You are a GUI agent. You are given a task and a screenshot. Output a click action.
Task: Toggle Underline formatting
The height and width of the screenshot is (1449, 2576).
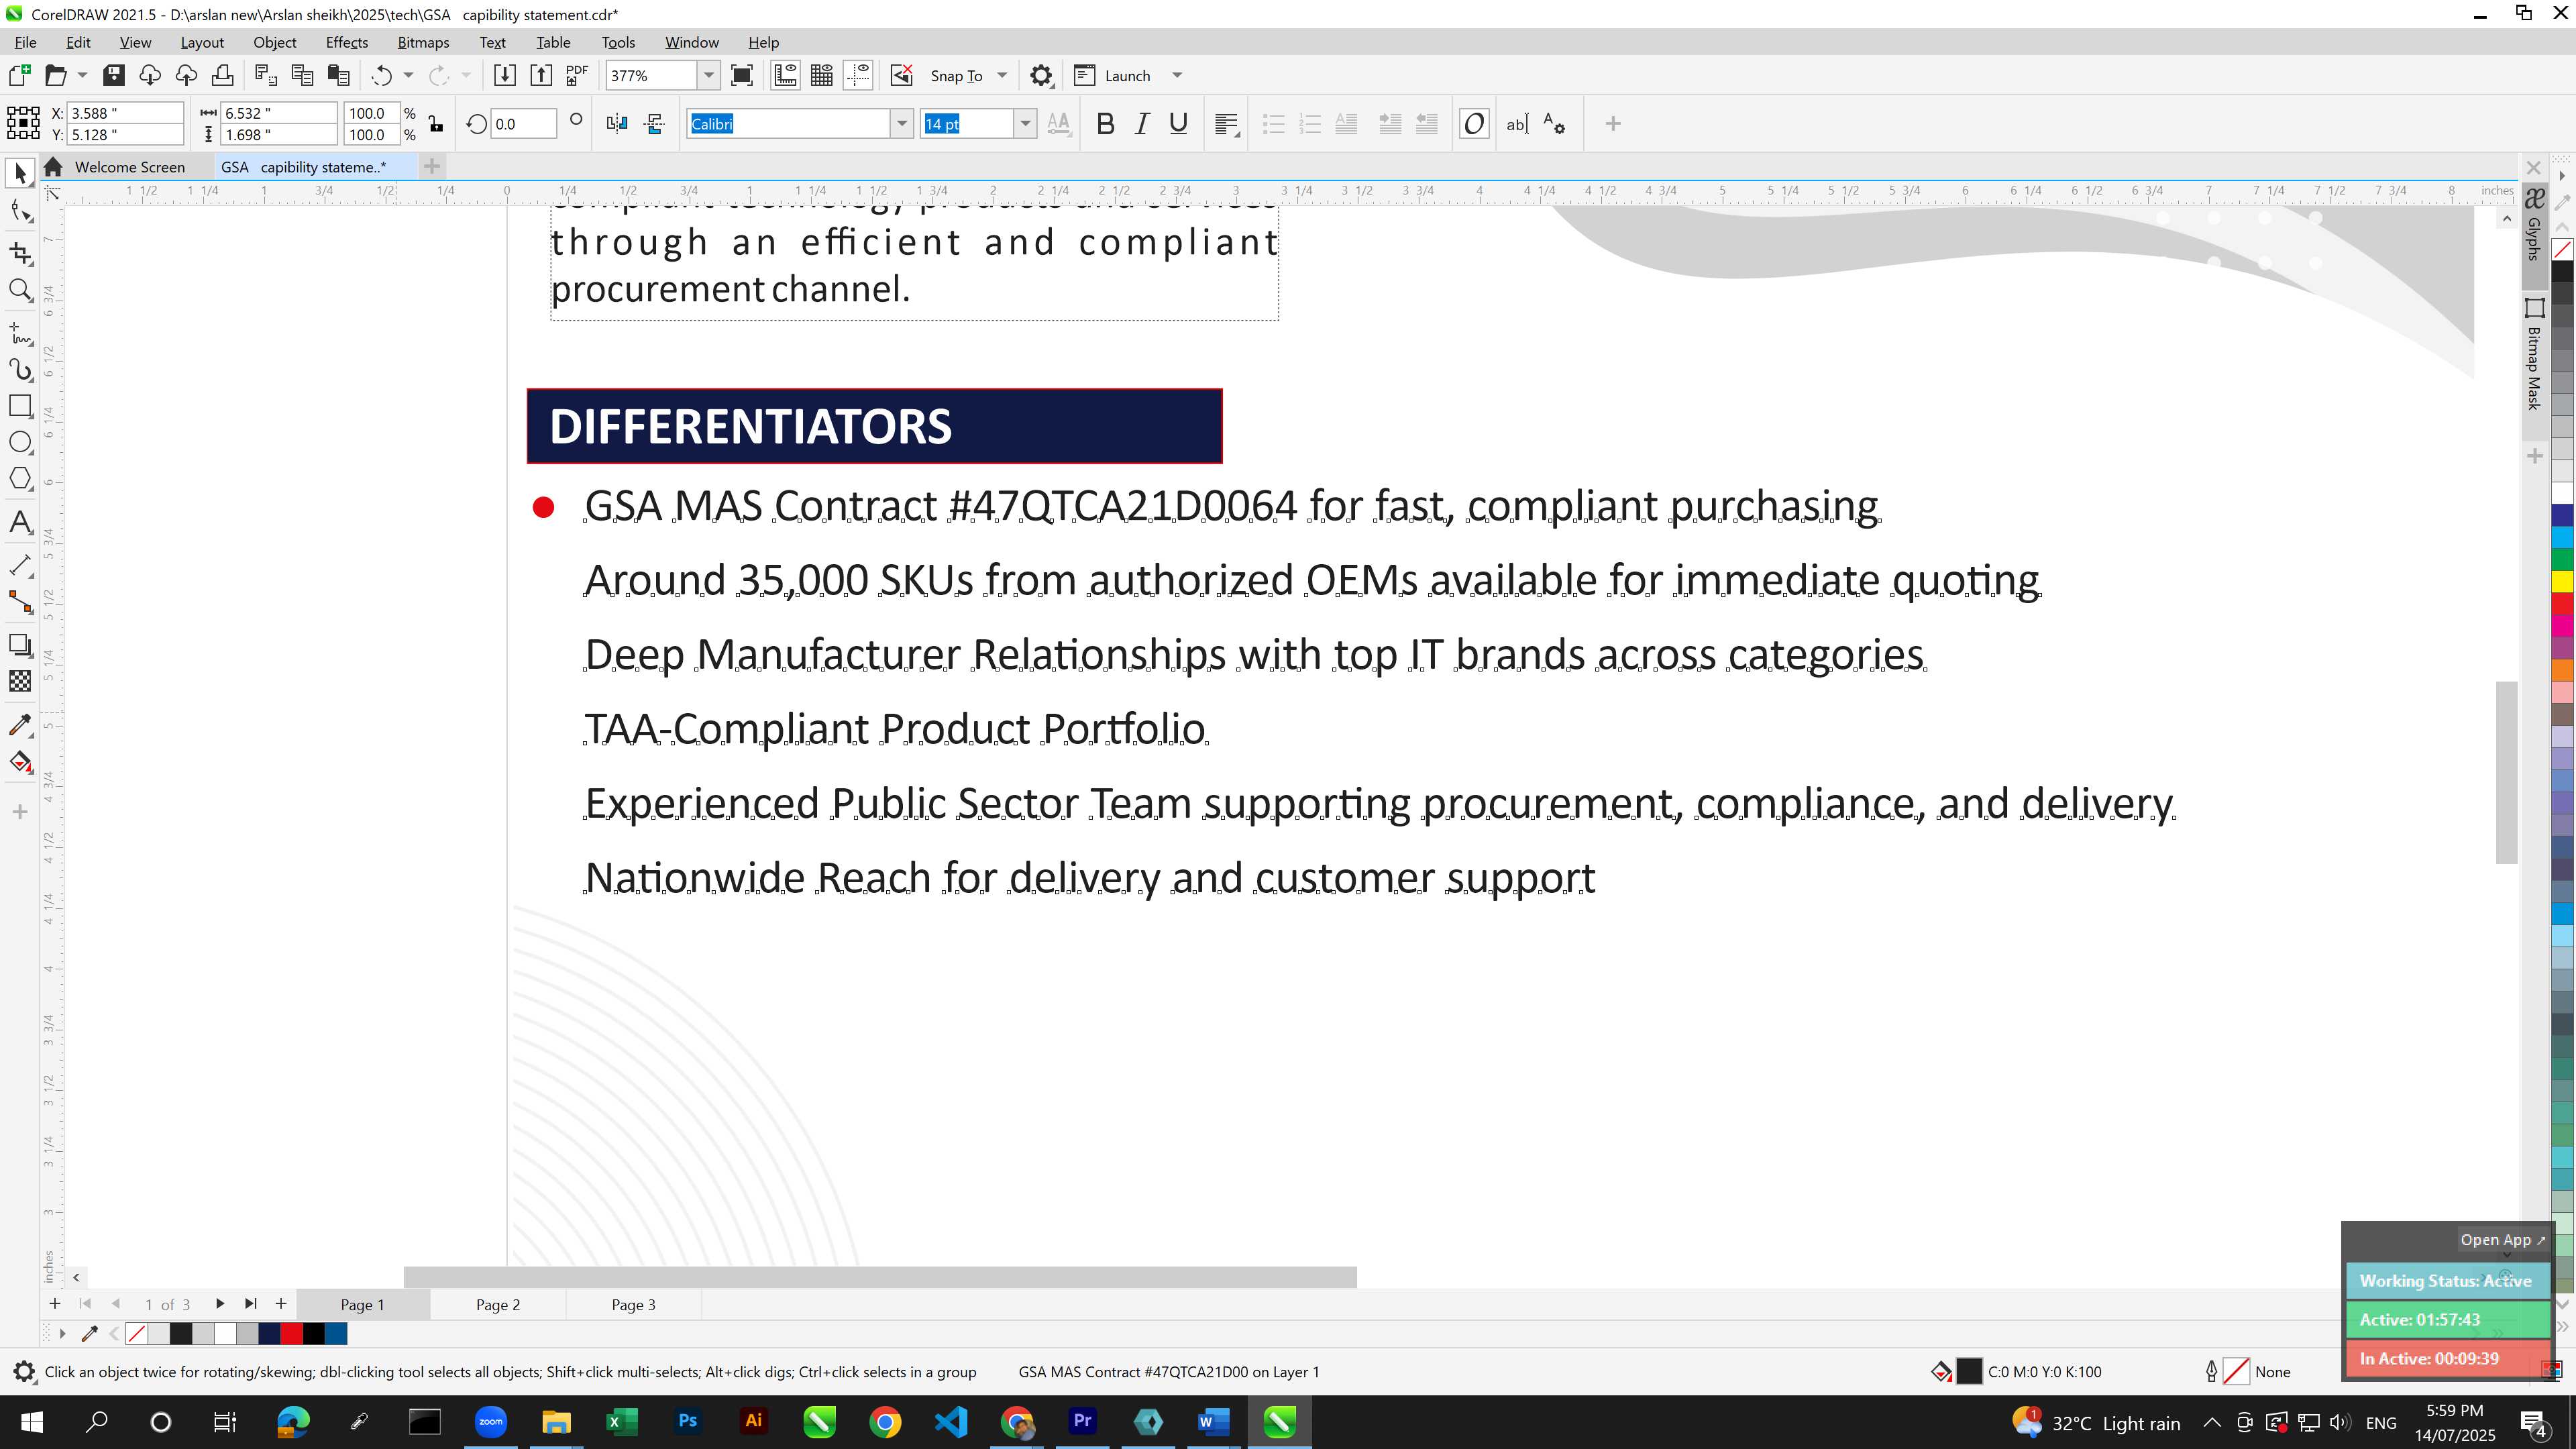(x=1178, y=124)
